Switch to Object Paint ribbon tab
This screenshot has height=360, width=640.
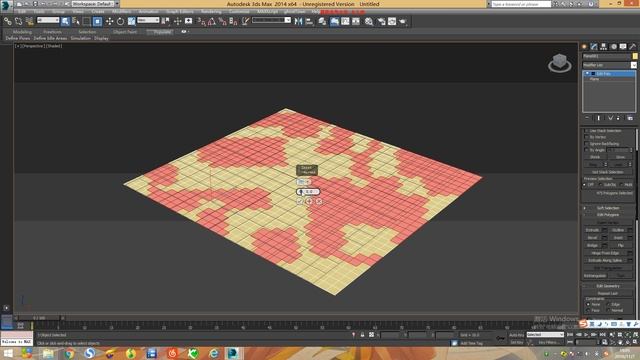(125, 31)
